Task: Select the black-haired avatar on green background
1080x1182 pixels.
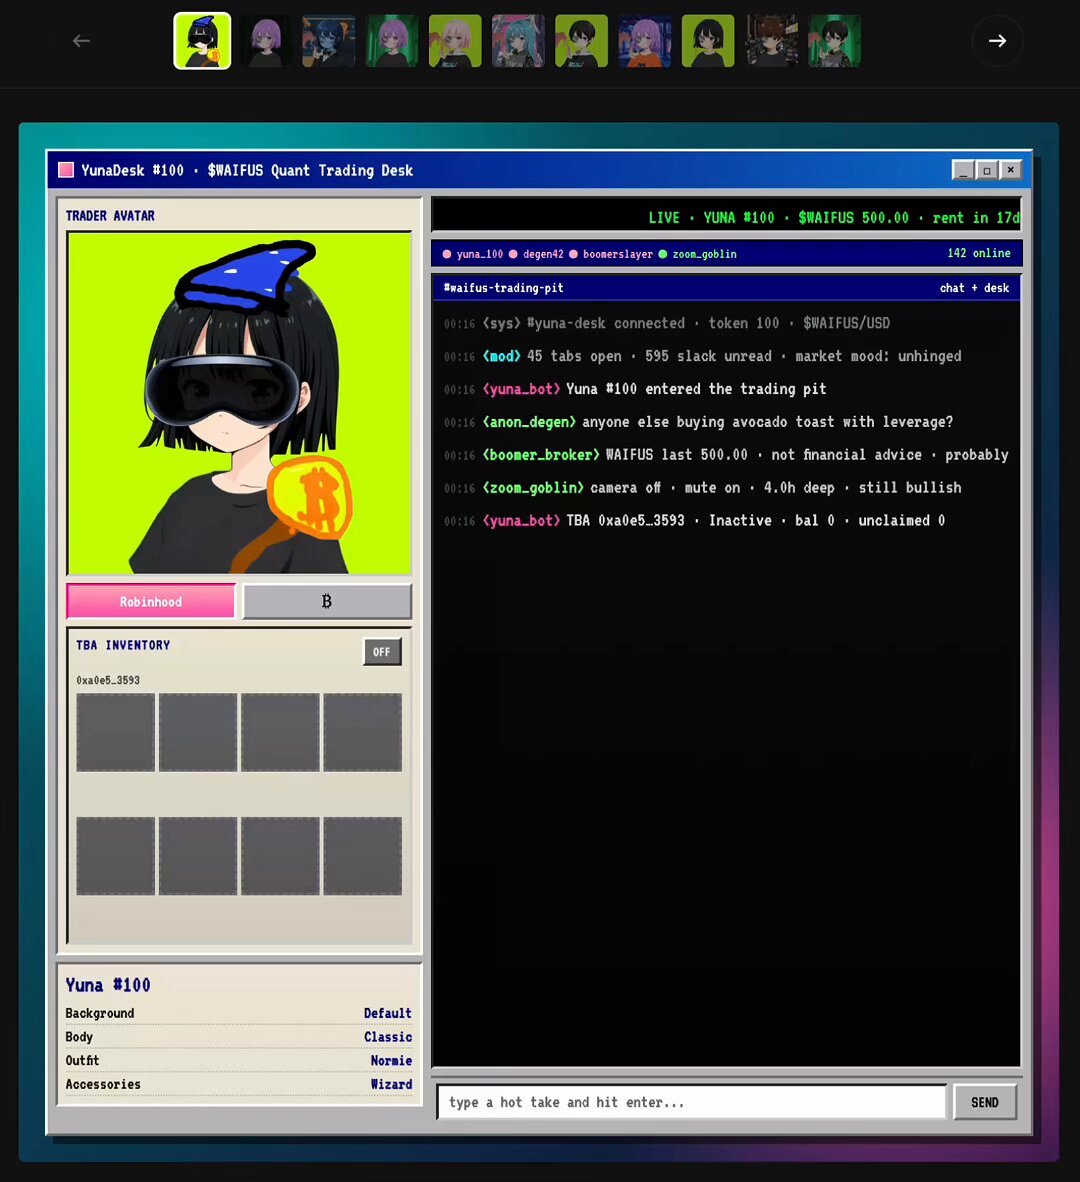Action: pos(834,41)
